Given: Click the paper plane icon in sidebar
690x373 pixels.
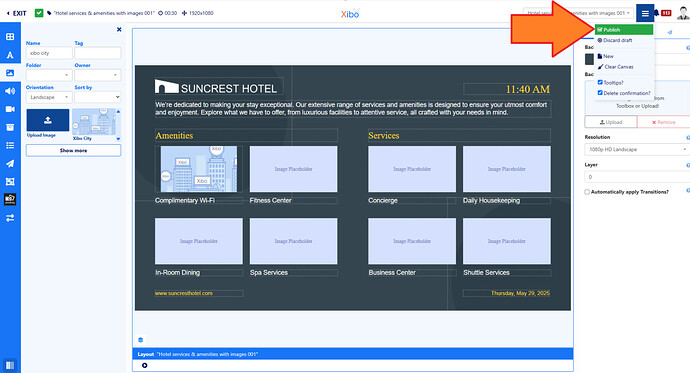Looking at the screenshot, I should (x=10, y=163).
